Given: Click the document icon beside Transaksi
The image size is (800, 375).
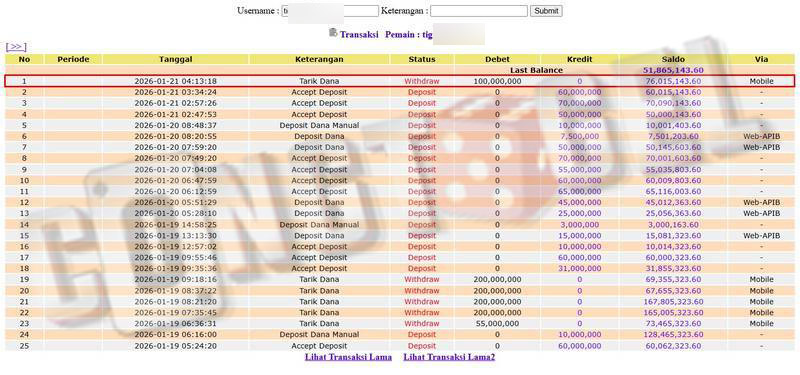Looking at the screenshot, I should 333,33.
